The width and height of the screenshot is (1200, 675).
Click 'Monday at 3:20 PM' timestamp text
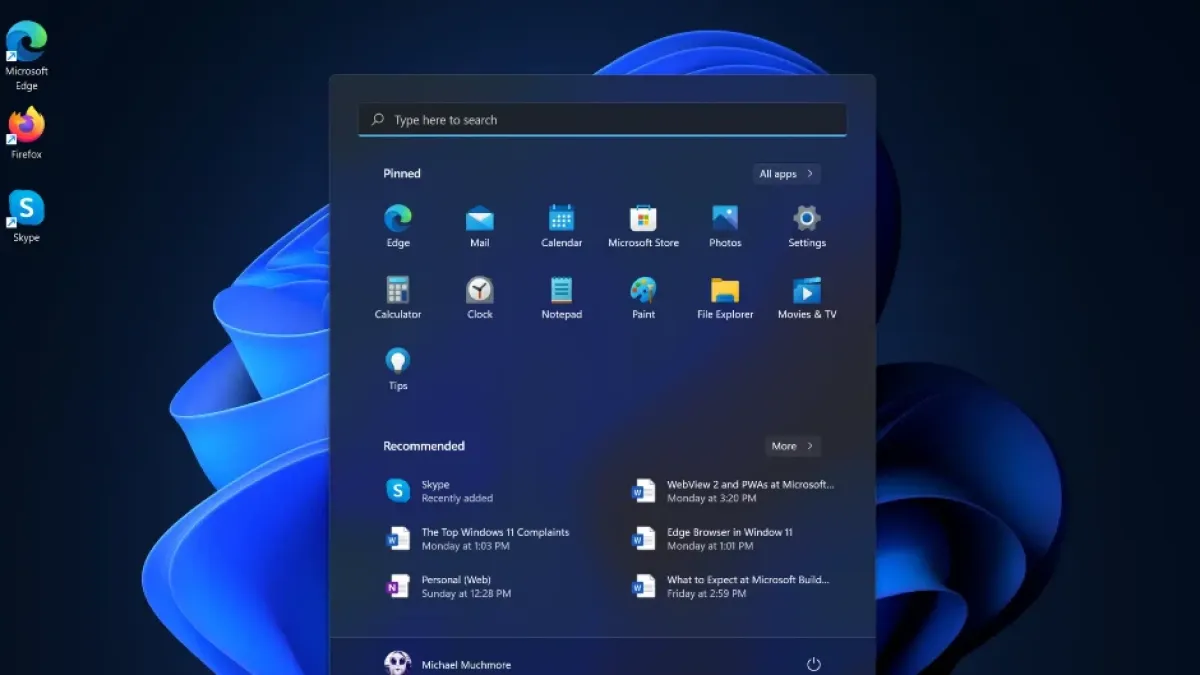click(712, 498)
